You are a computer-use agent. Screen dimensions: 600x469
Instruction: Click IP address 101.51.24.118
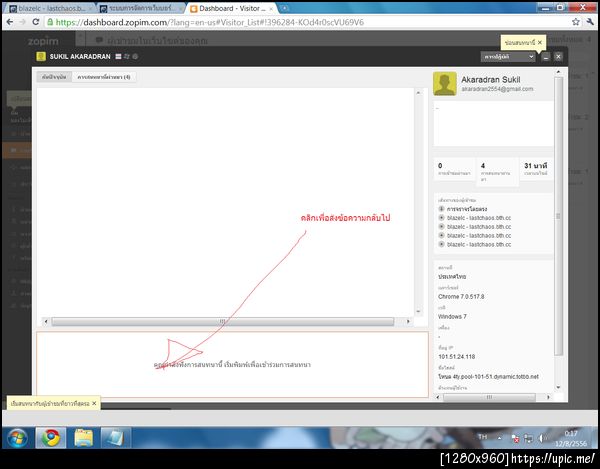(457, 357)
